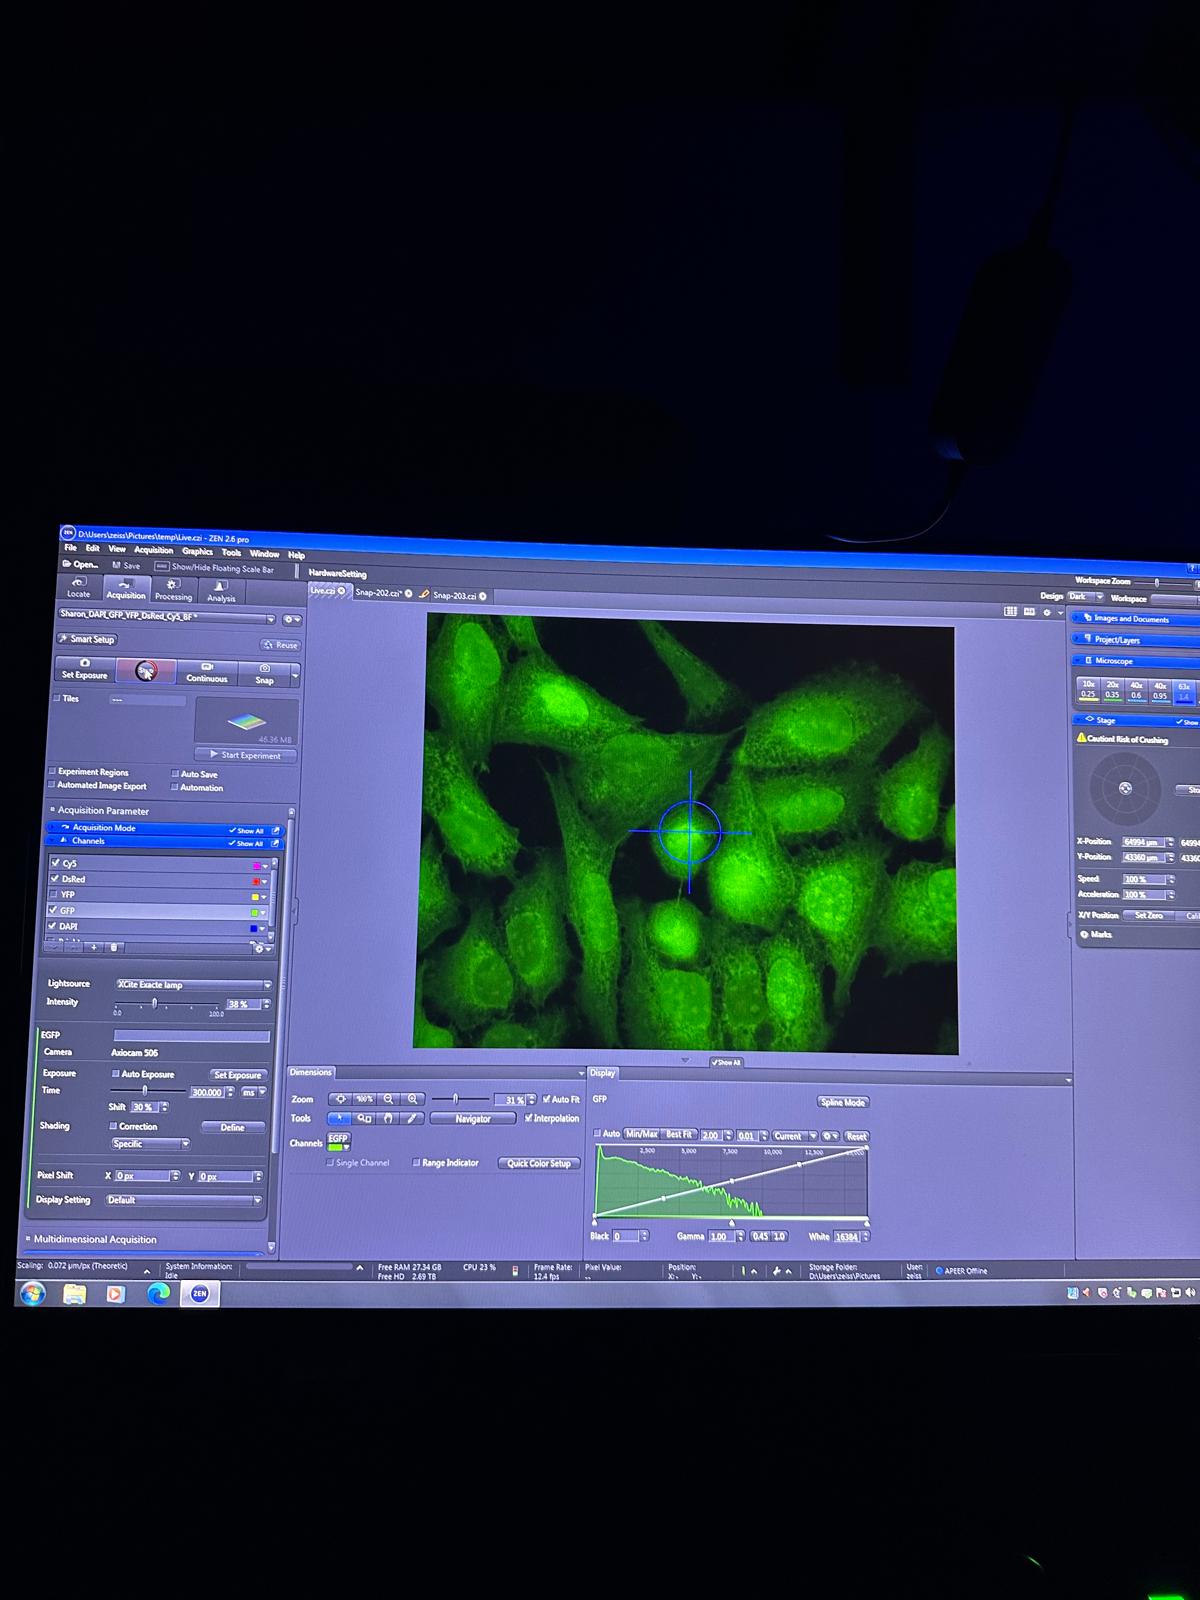Click the zoom-in magnifier in Dimensions
The image size is (1200, 1600).
point(412,1099)
